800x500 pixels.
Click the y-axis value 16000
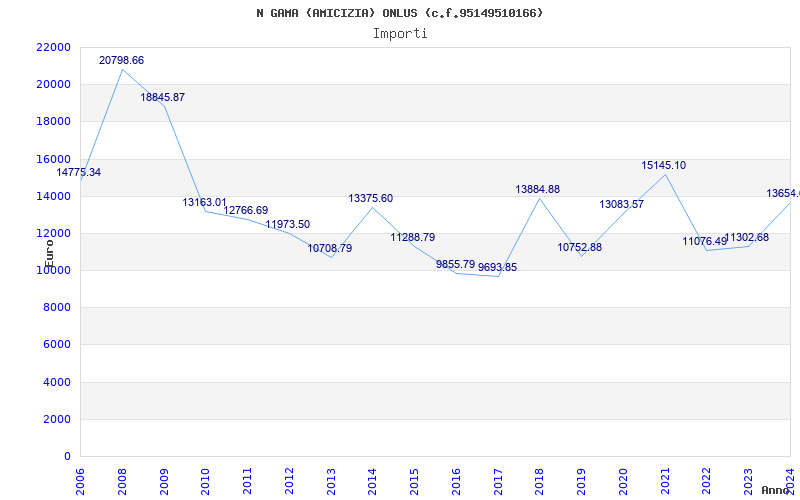(x=53, y=159)
